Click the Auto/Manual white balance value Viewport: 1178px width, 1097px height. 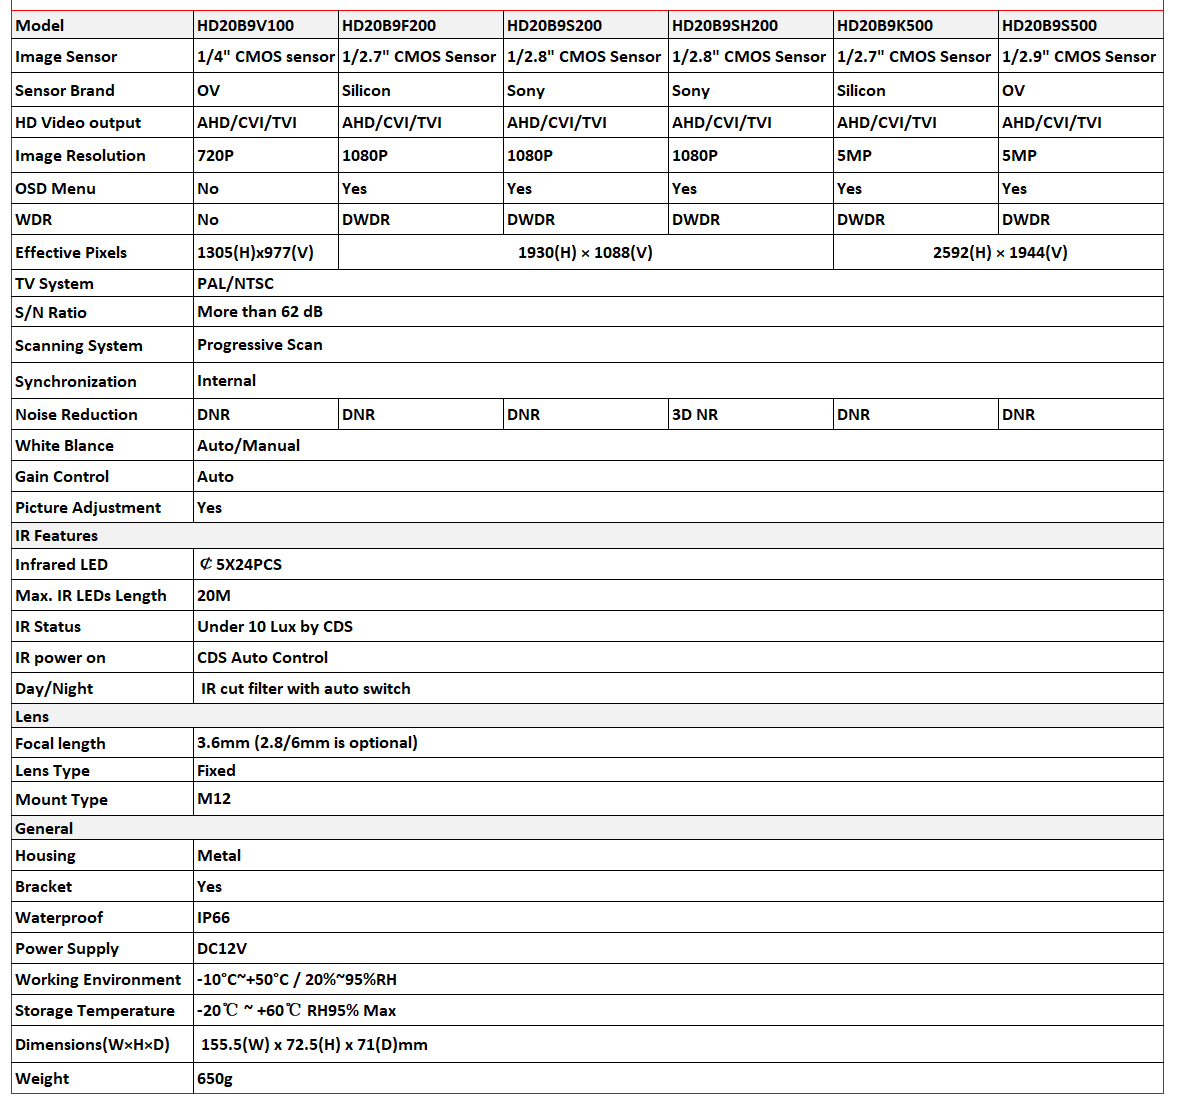point(249,446)
